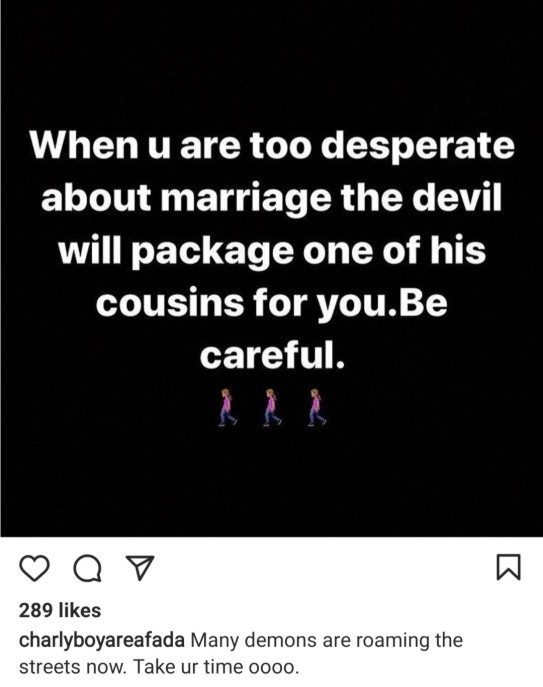This screenshot has width=543, height=687.
Task: Click caption line 'streets now. Take ur time oooo.'
Action: 160,667
